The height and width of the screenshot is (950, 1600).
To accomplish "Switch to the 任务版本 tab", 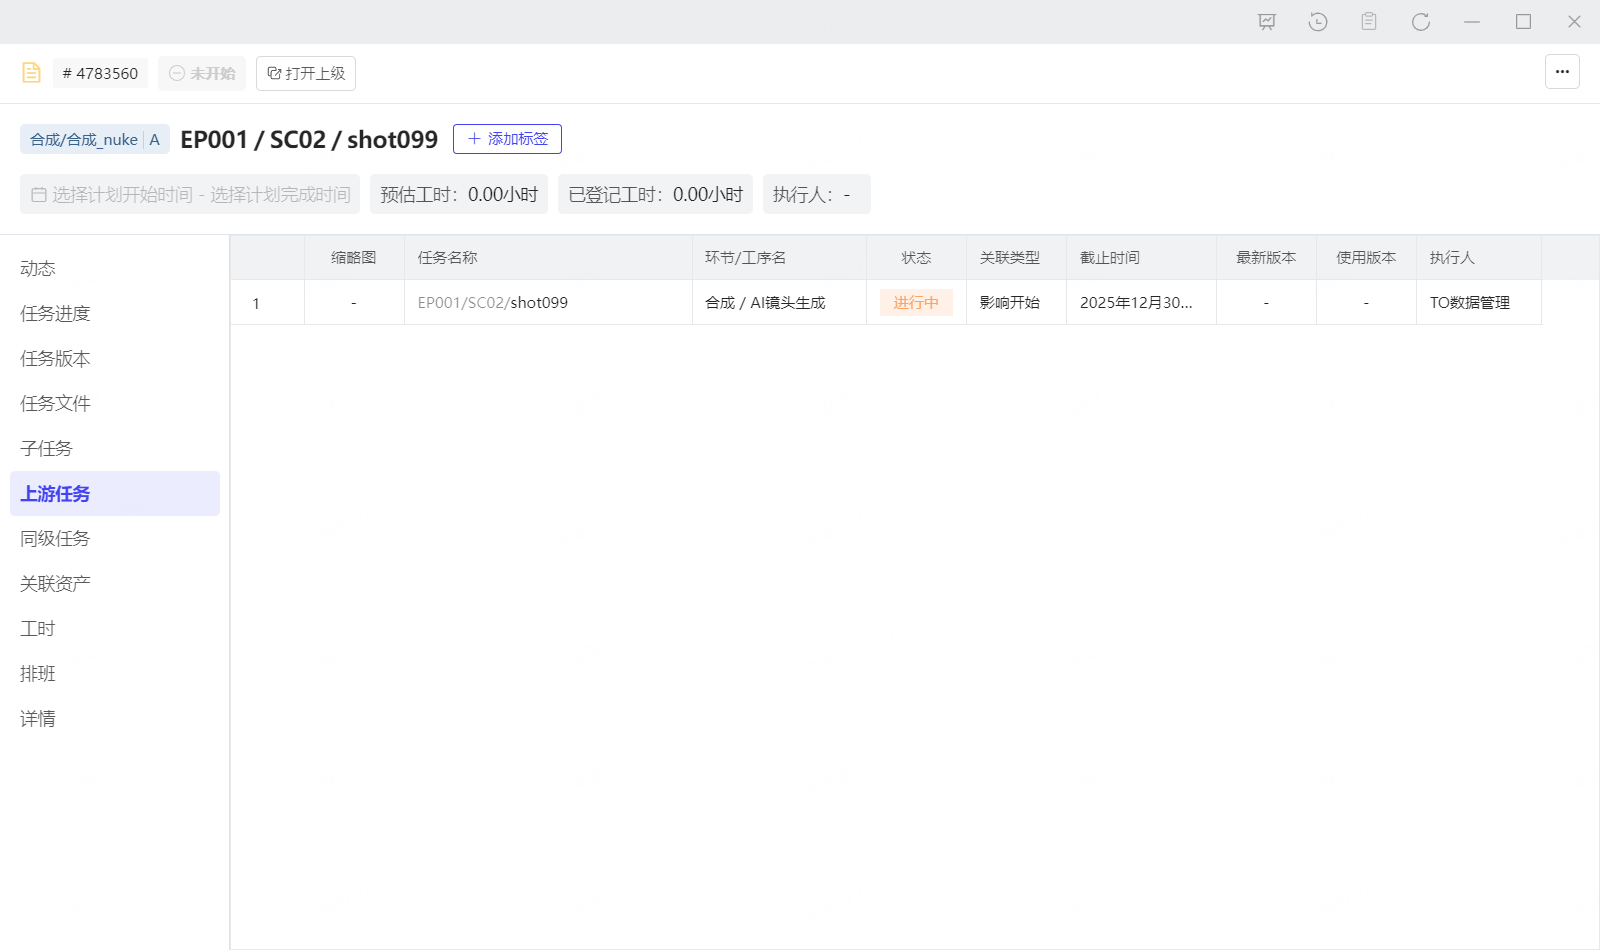I will (x=56, y=359).
